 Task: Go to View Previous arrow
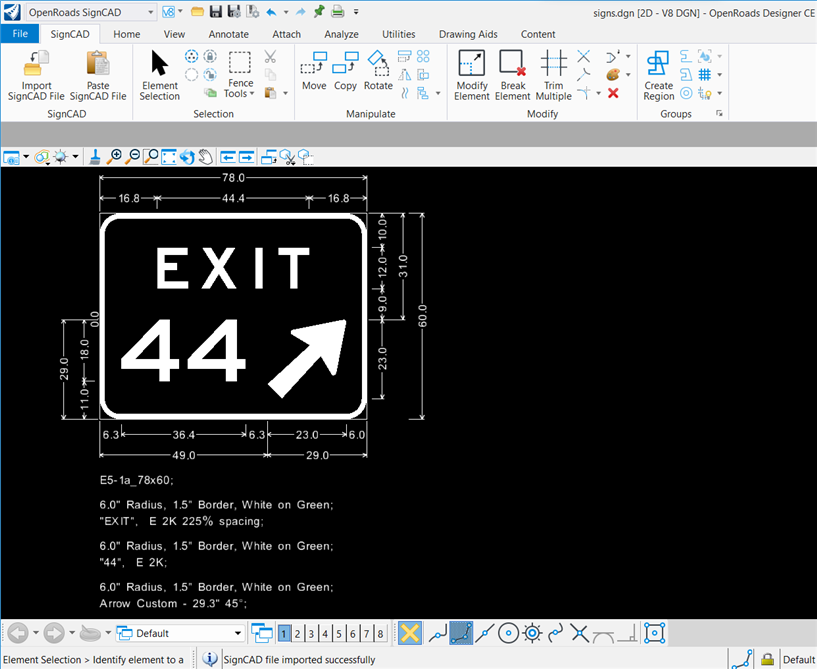click(228, 157)
